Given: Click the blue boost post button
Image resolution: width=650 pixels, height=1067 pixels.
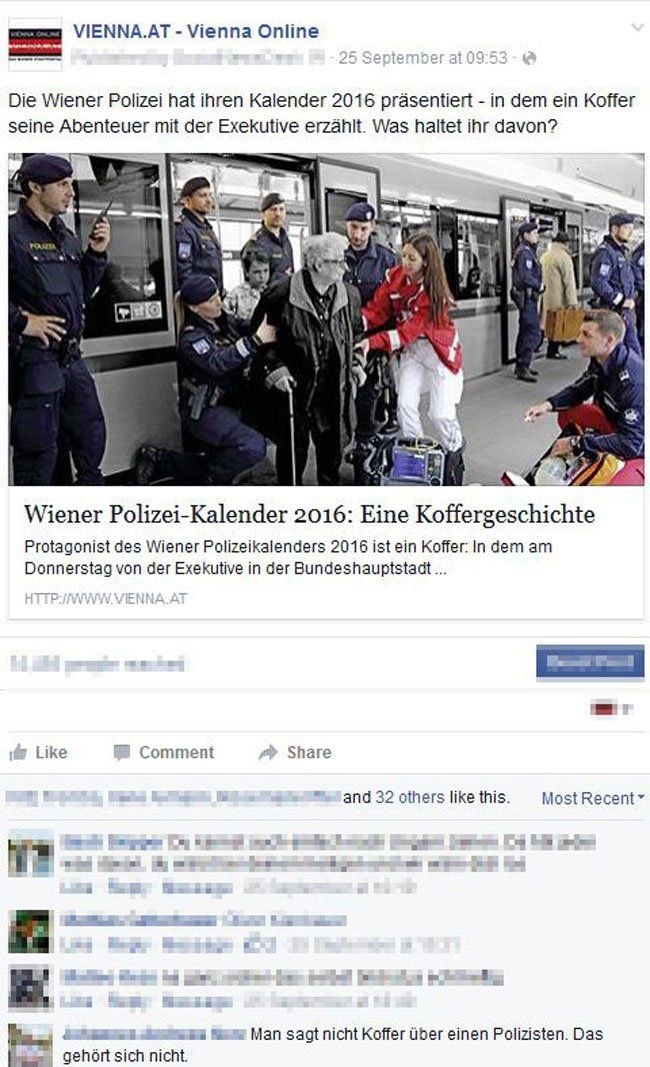Looking at the screenshot, I should 590,662.
